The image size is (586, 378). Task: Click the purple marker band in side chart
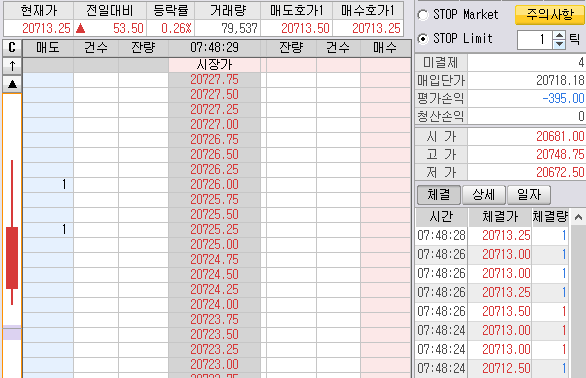point(12,333)
